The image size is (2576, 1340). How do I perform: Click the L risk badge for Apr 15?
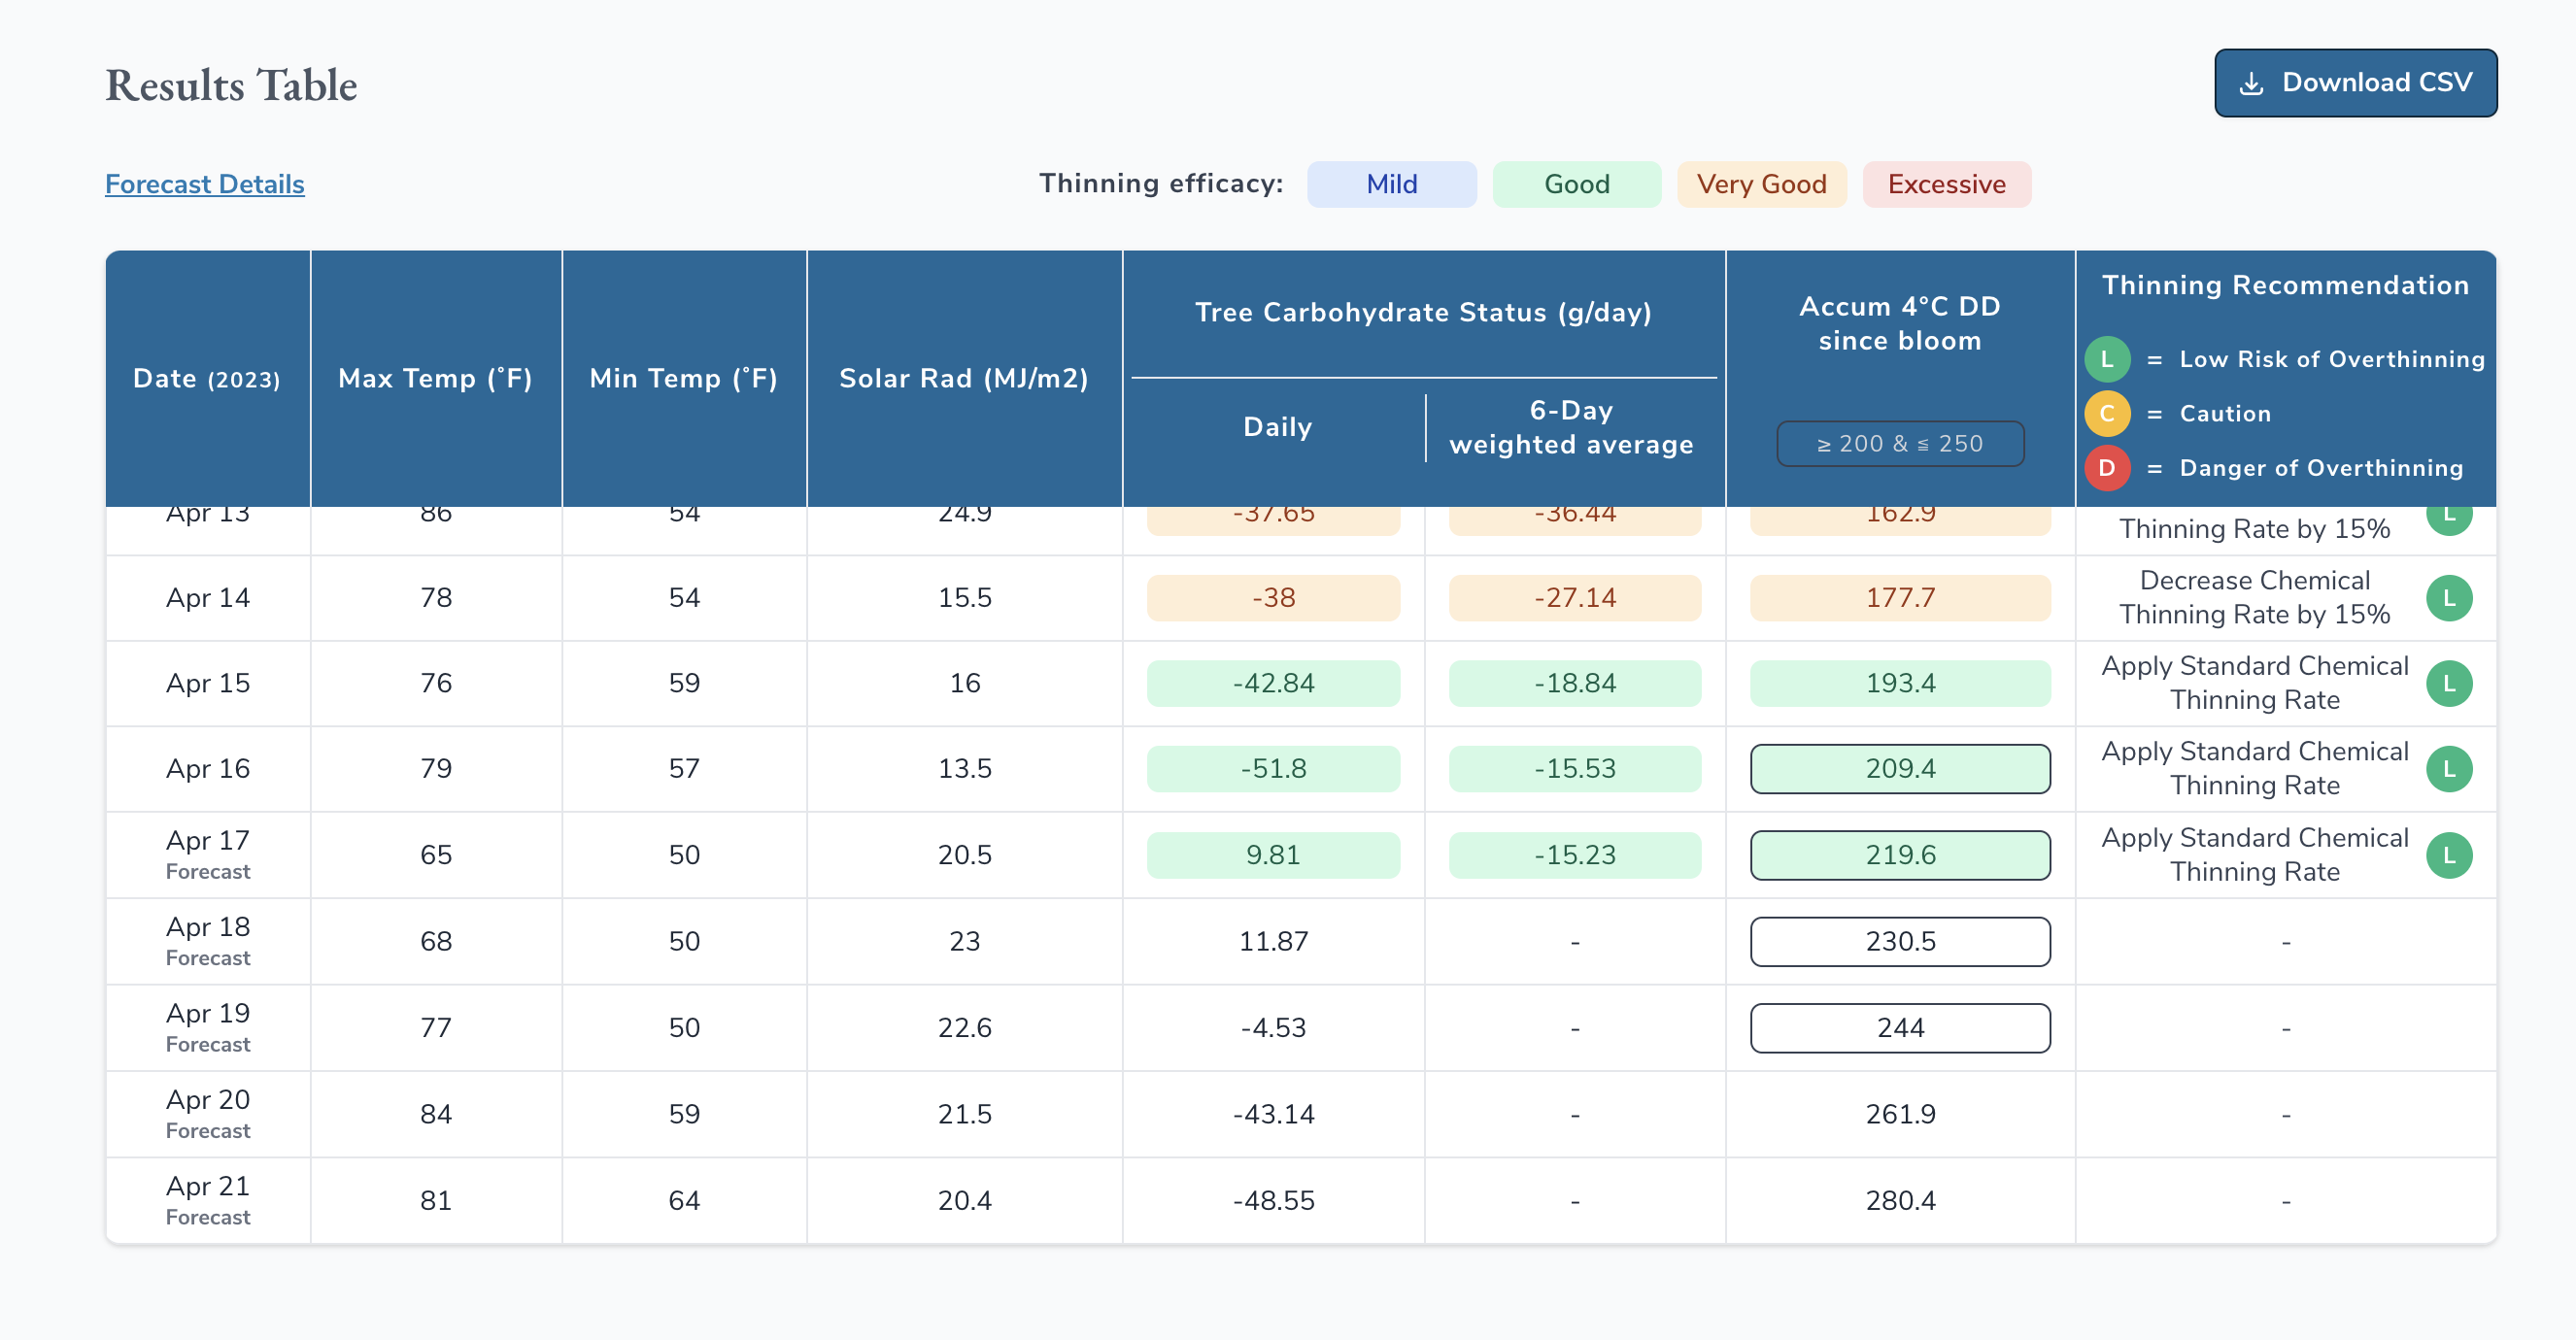[x=2448, y=683]
